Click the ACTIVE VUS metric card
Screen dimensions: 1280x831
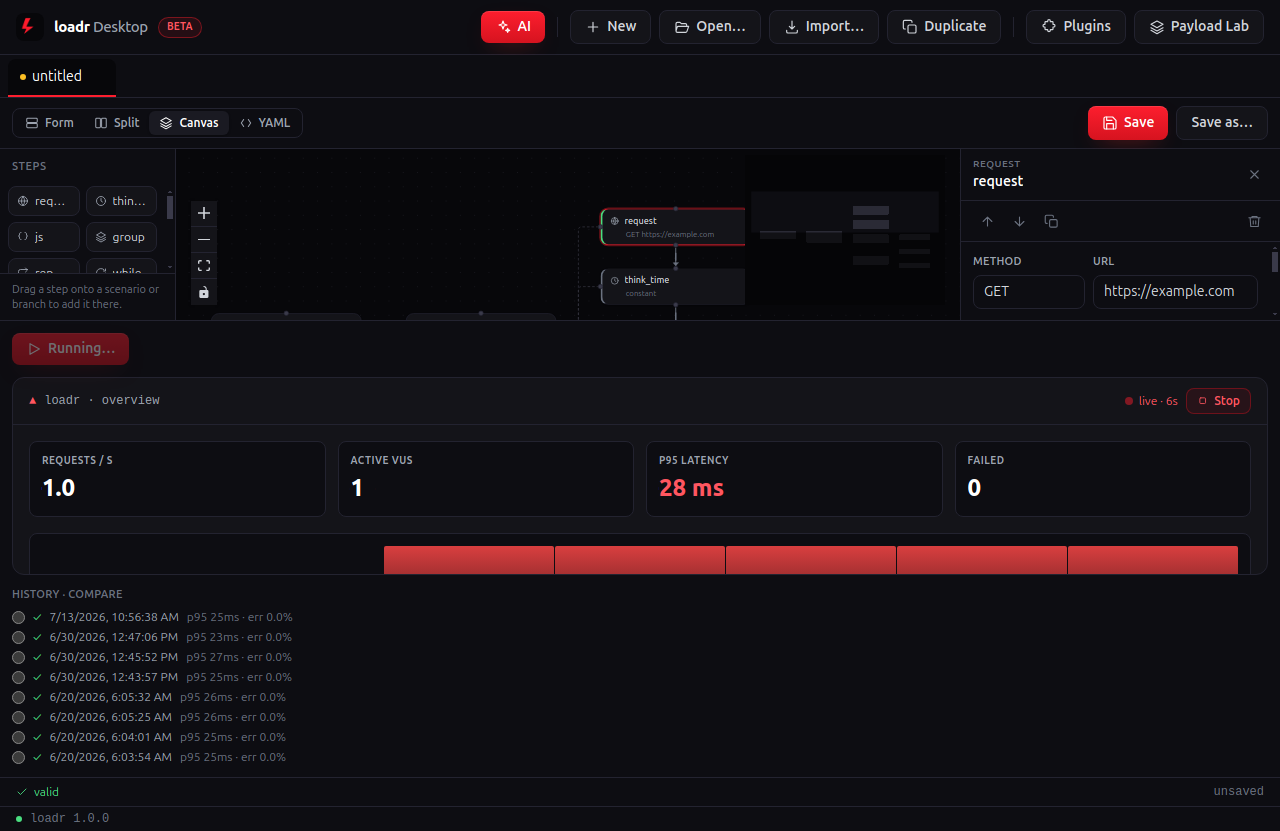click(485, 479)
